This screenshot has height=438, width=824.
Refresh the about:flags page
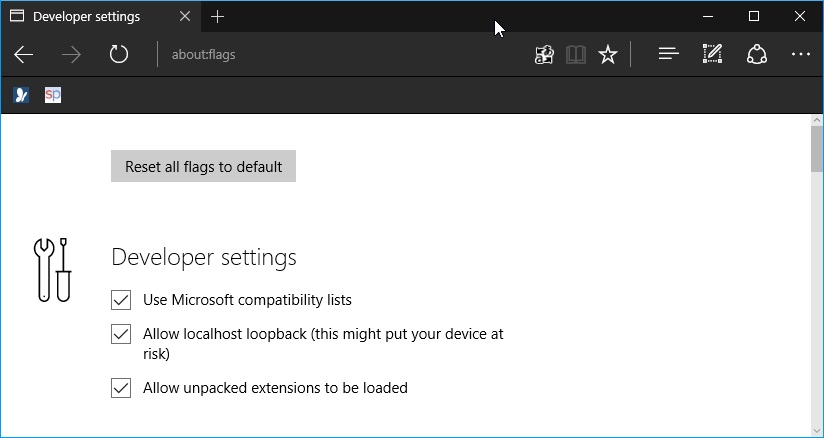[x=119, y=54]
